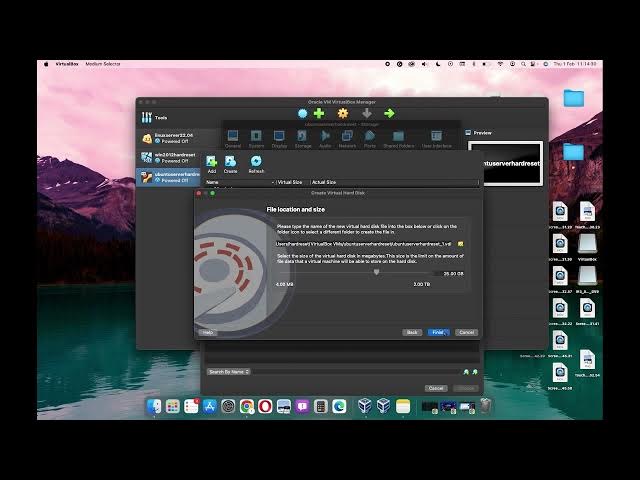Click the virtual hard disk file path field
Viewport: 640px width, 480px height.
(364, 244)
